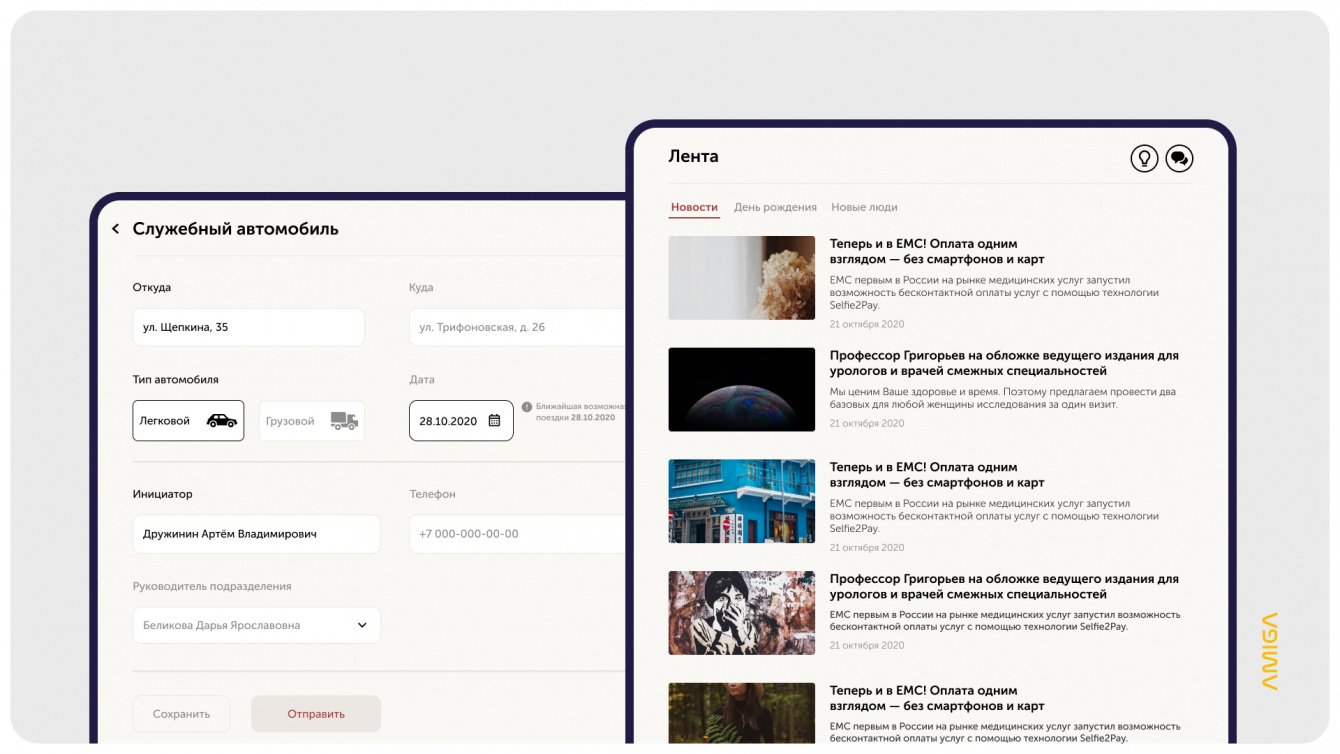Viewport: 1340px width, 754px height.
Task: Open the lightbulb ideas icon in Лента
Action: click(x=1144, y=158)
